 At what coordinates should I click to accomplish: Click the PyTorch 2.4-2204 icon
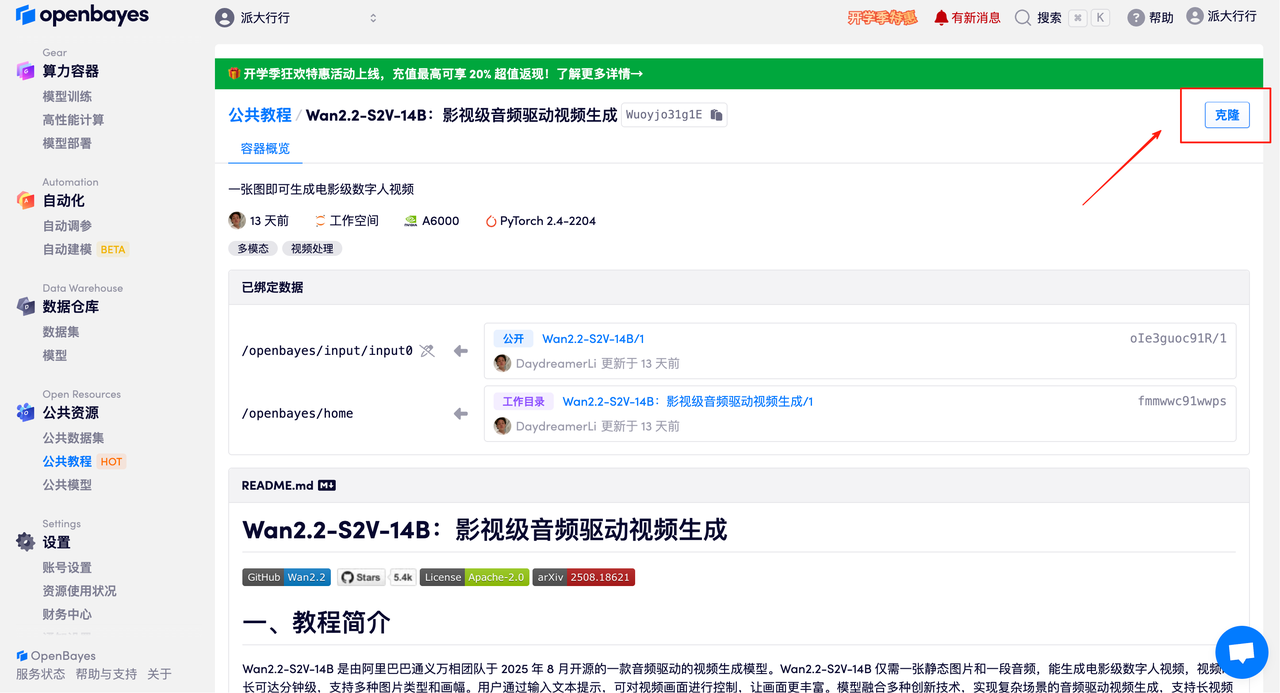tap(491, 221)
